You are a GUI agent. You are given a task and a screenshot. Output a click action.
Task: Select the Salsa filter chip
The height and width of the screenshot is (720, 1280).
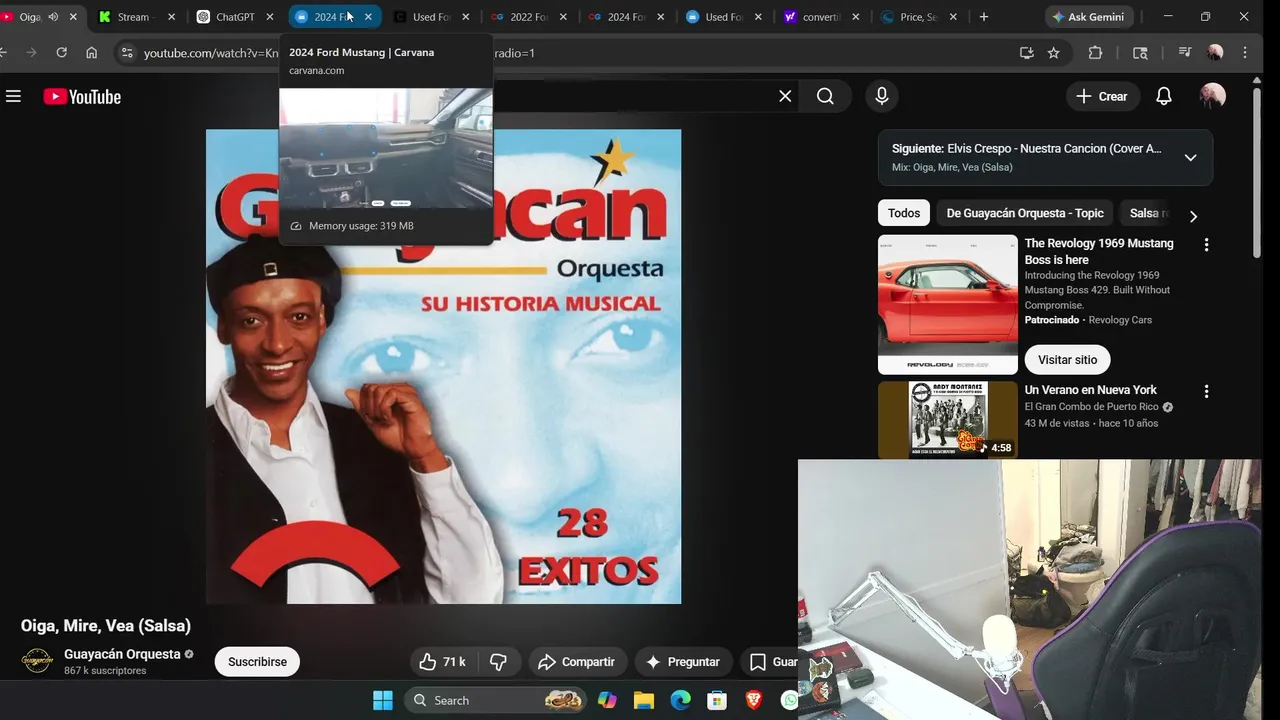pos(1148,213)
